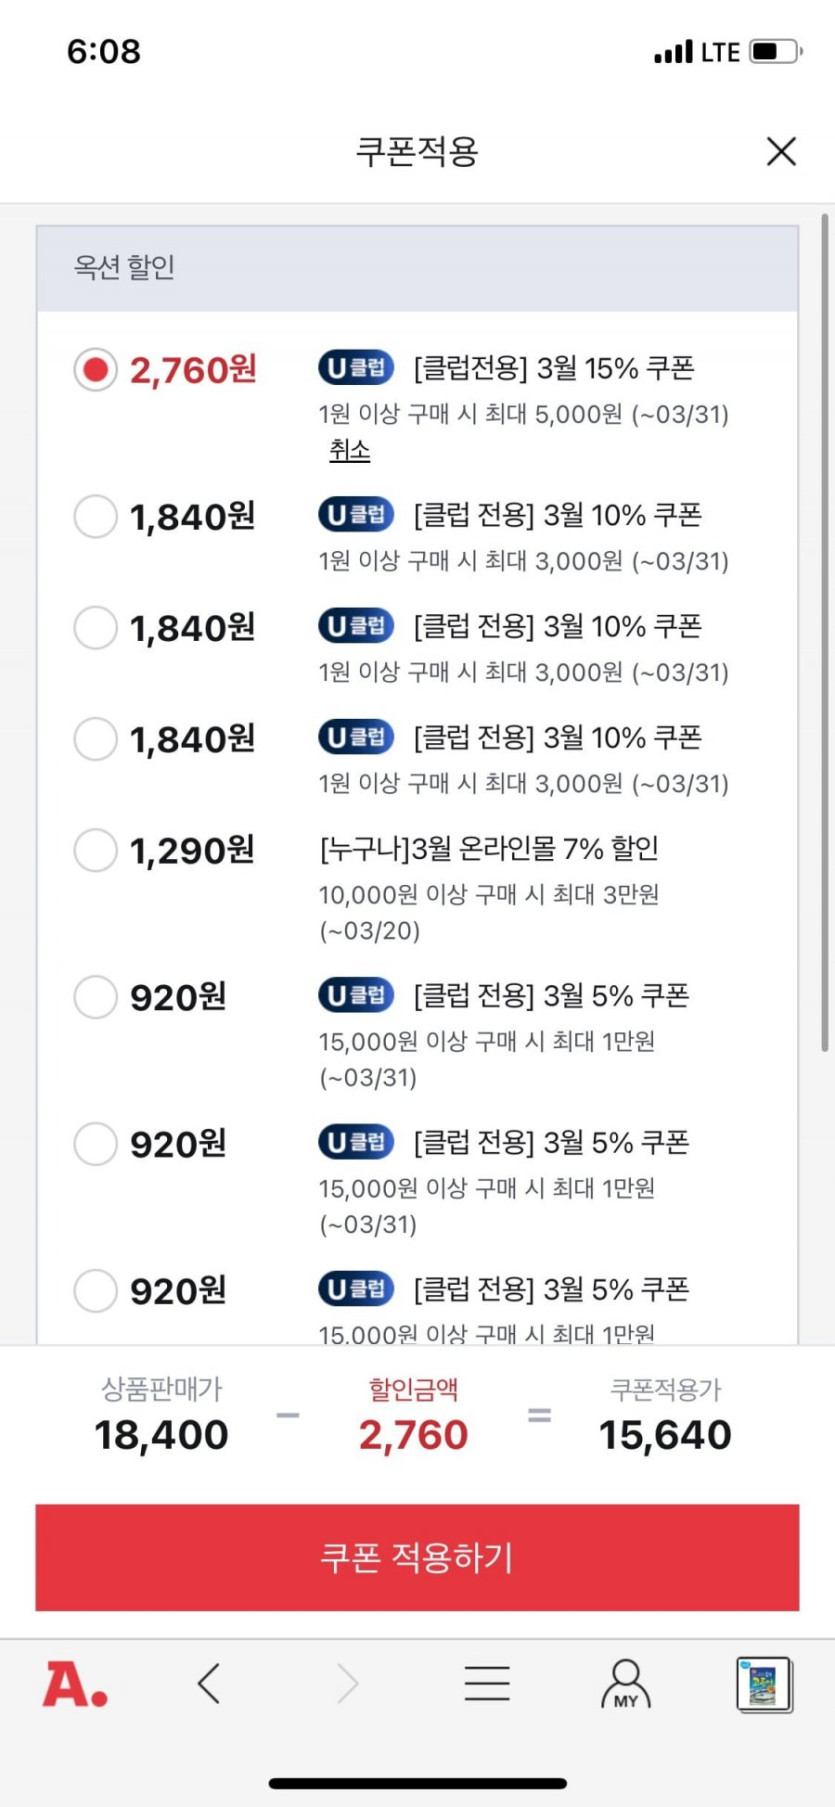This screenshot has width=835, height=1807.
Task: Open the recently viewed product thumbnail
Action: [764, 1684]
